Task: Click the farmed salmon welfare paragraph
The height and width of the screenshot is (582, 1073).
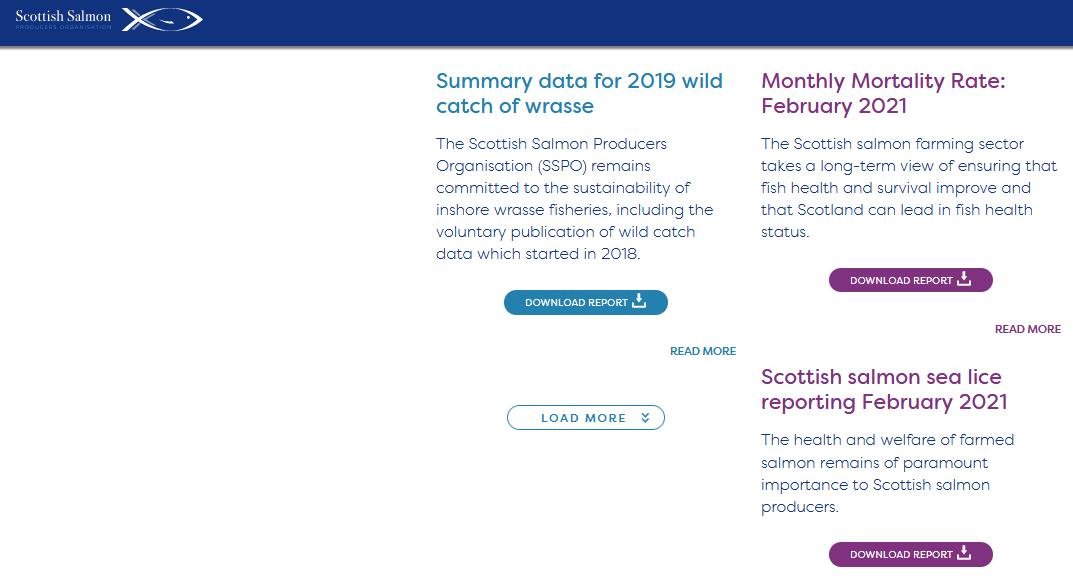Action: click(x=887, y=473)
